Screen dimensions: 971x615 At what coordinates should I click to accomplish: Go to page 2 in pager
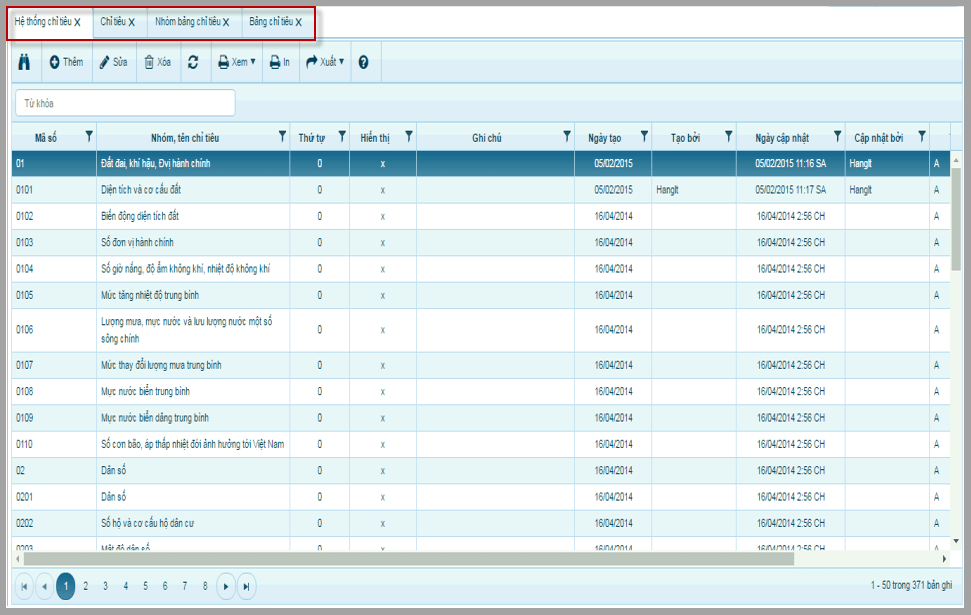point(85,586)
